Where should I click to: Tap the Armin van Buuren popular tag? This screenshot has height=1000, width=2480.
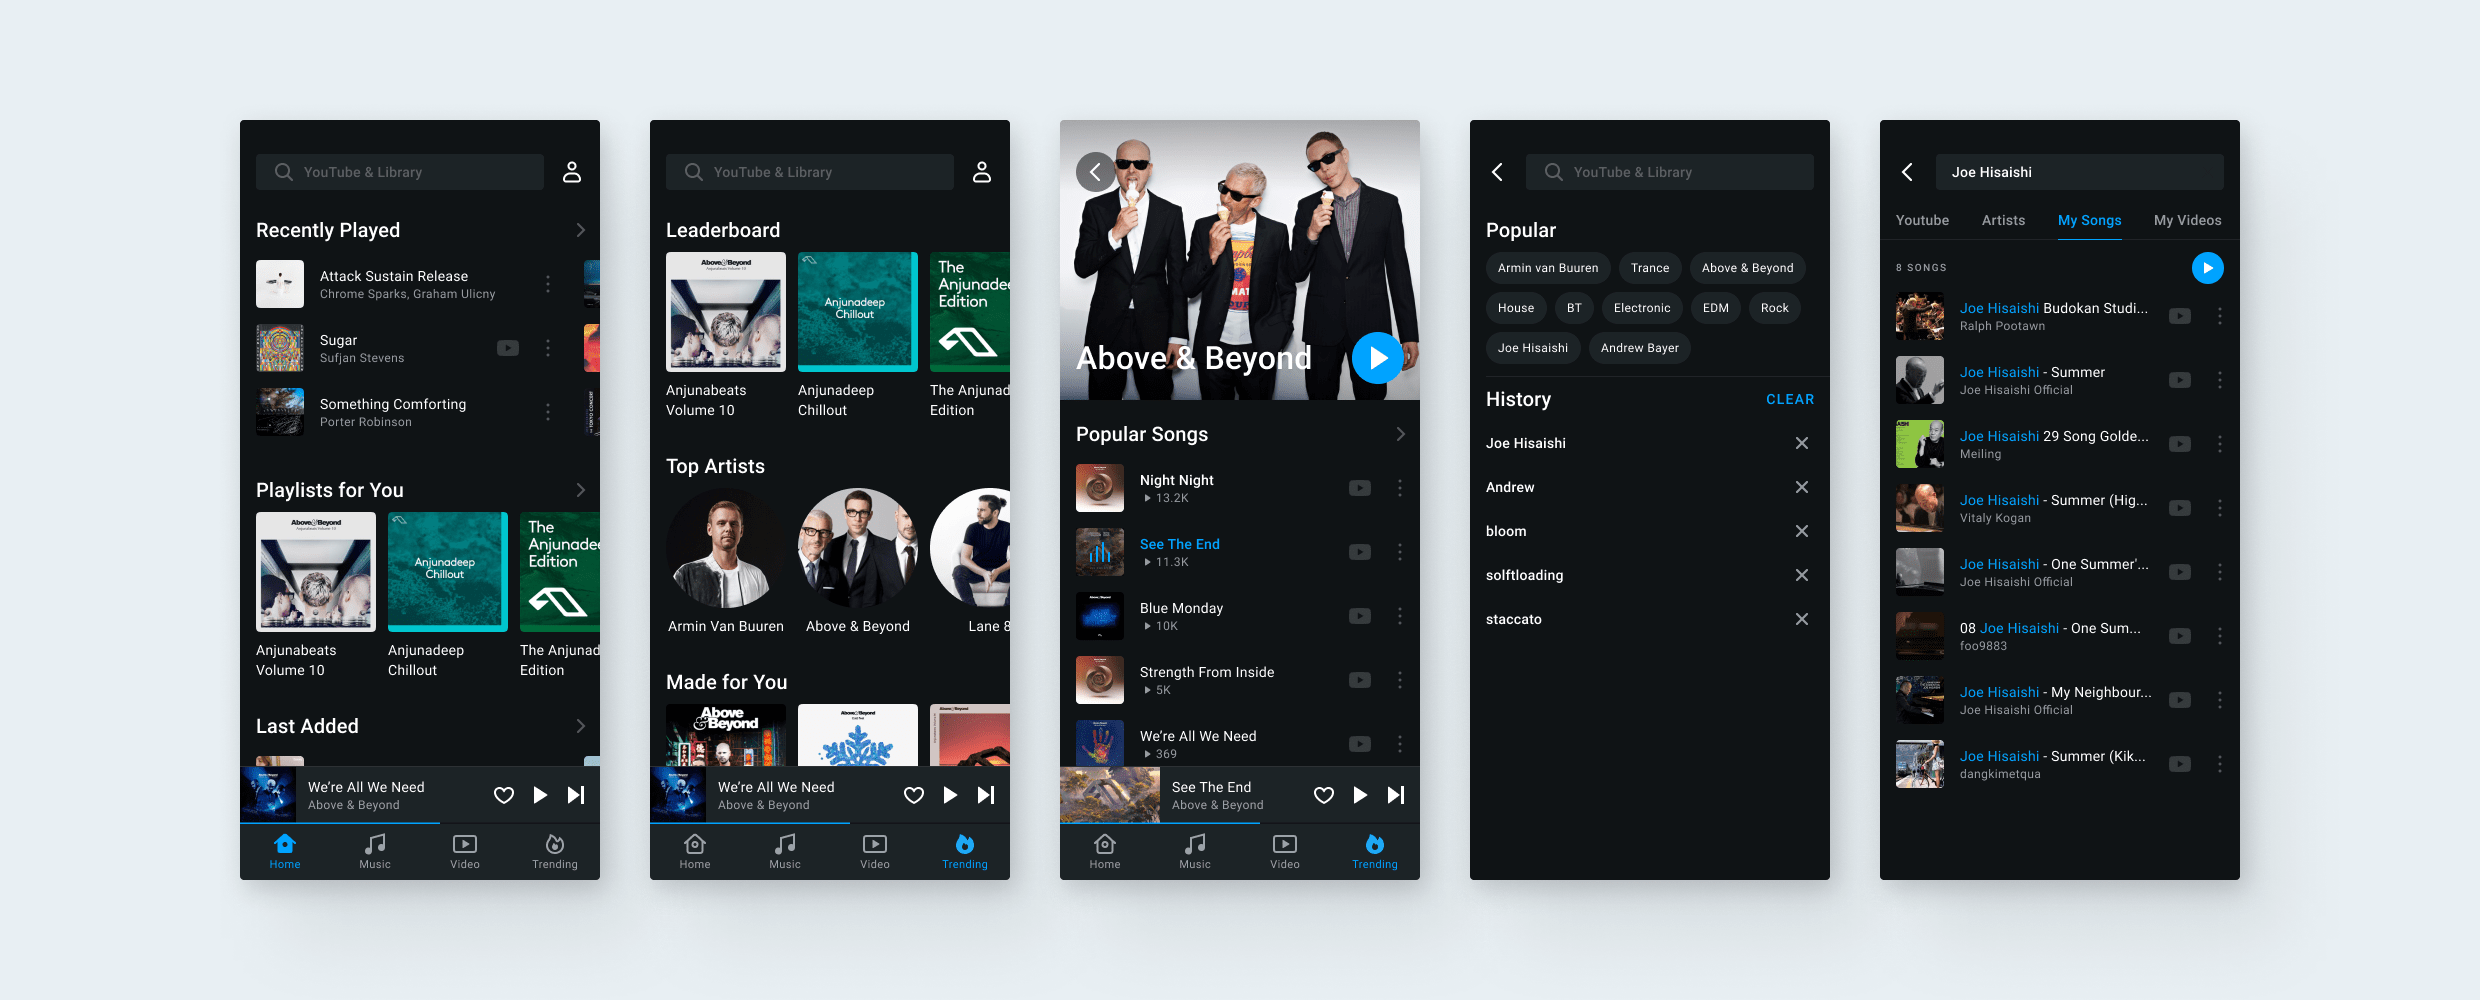1548,268
